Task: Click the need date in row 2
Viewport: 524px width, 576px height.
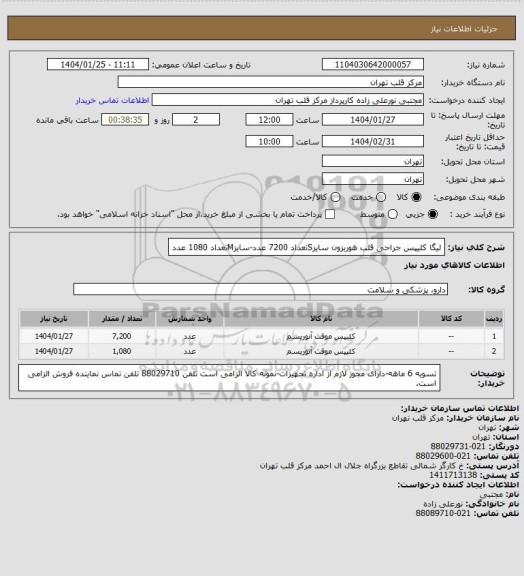Action: 54,351
